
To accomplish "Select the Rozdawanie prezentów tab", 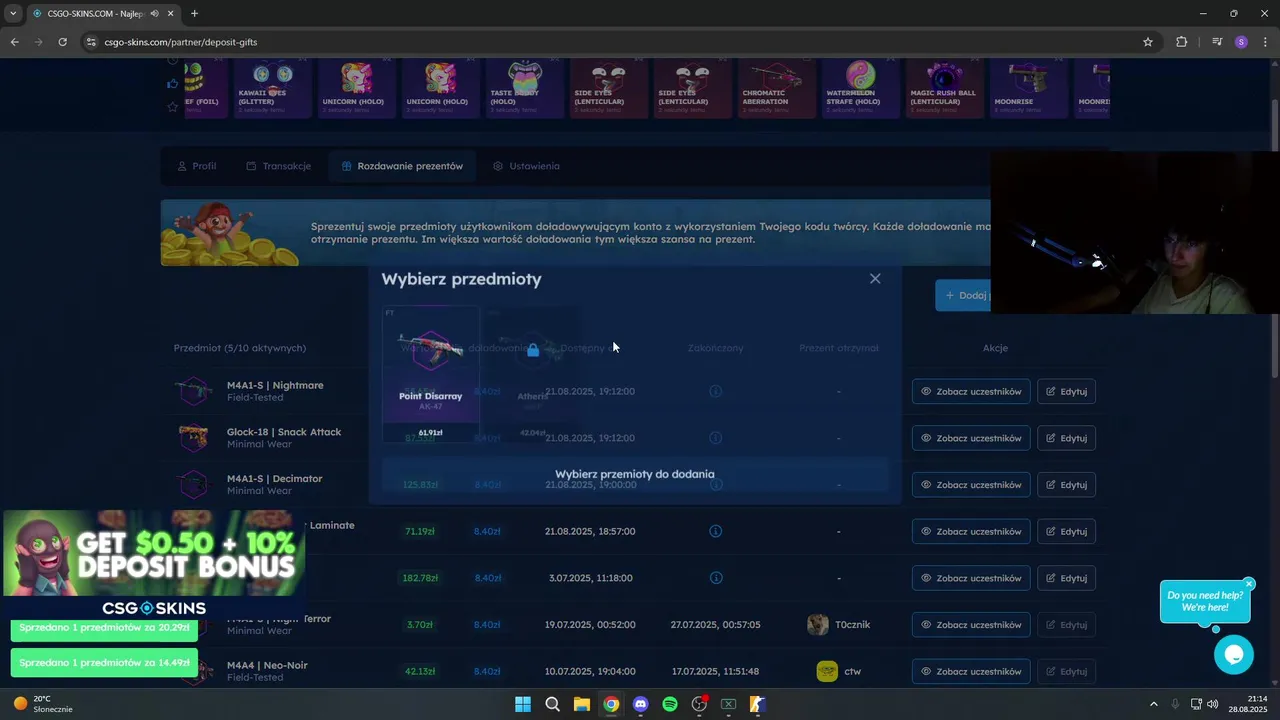I will 402,166.
